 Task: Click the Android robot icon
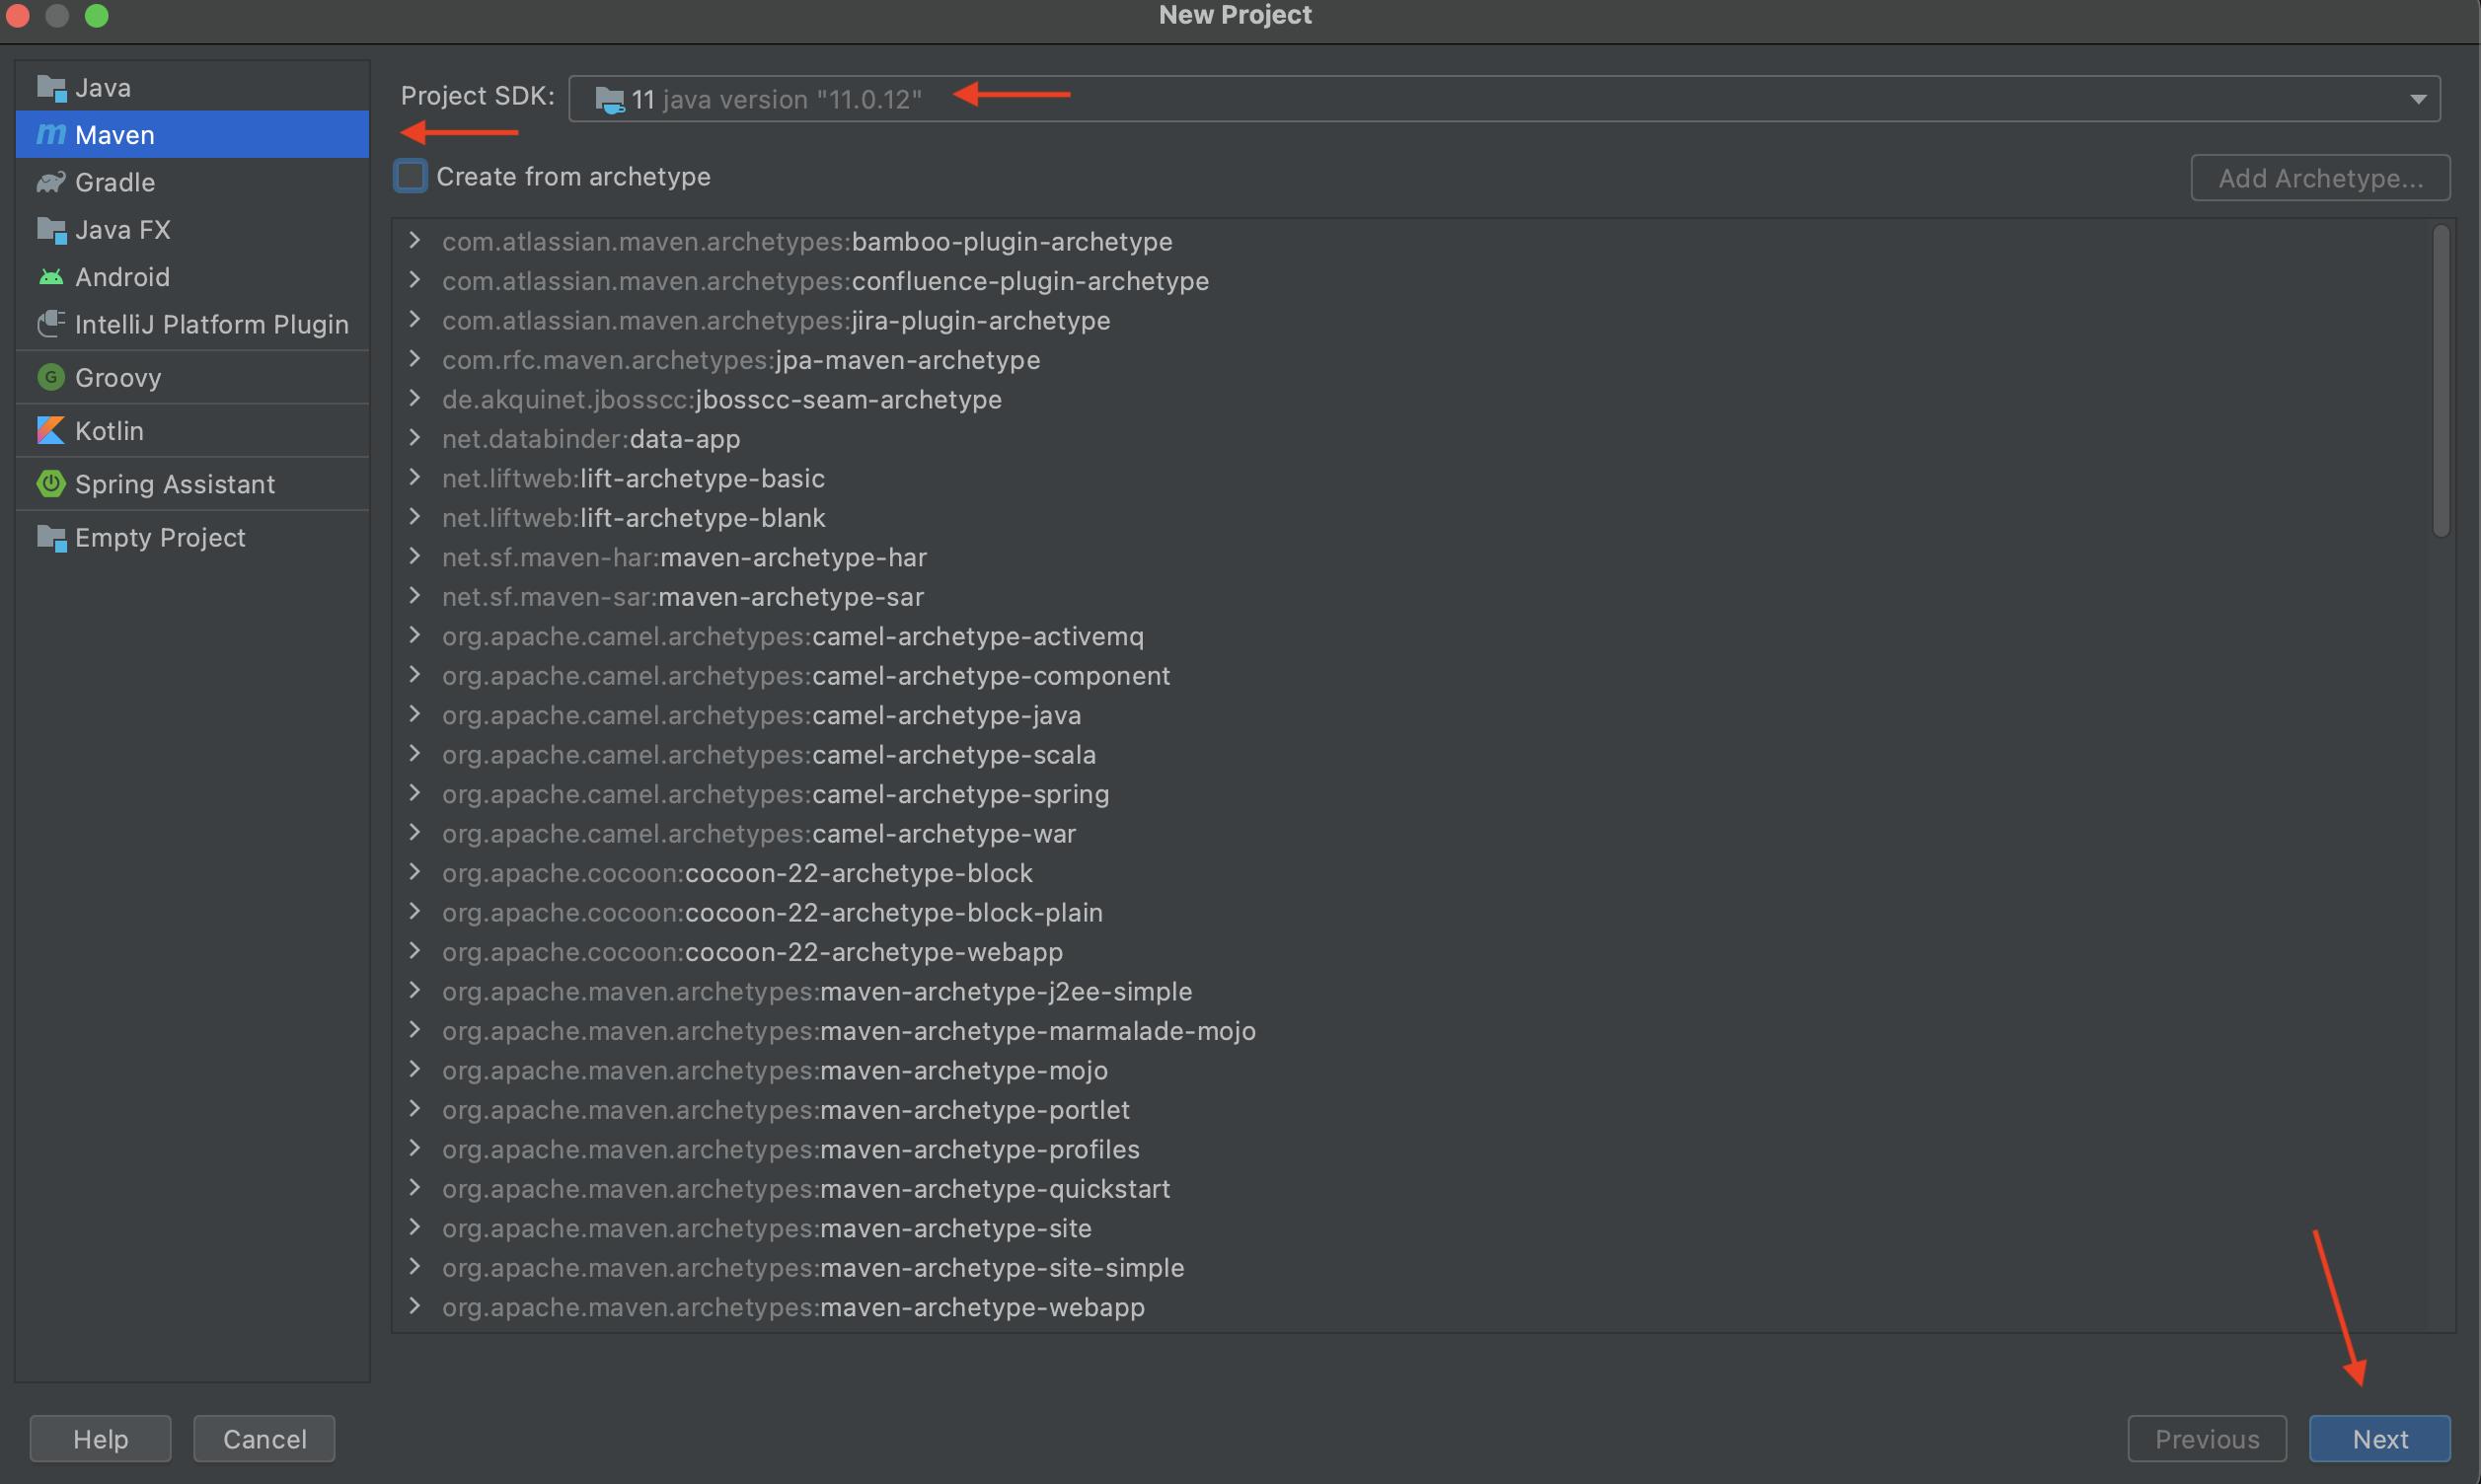click(x=51, y=277)
